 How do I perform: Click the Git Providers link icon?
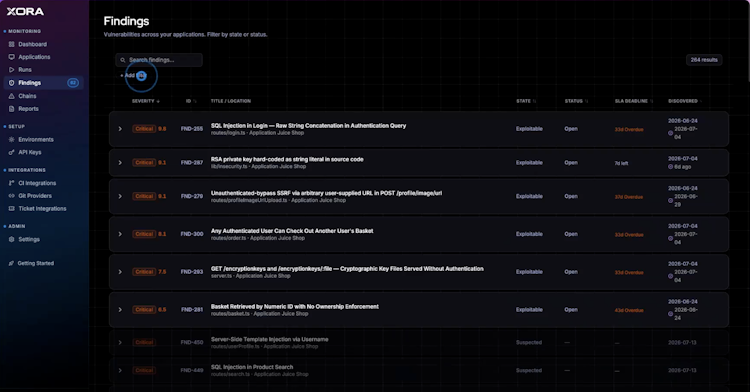tap(11, 196)
